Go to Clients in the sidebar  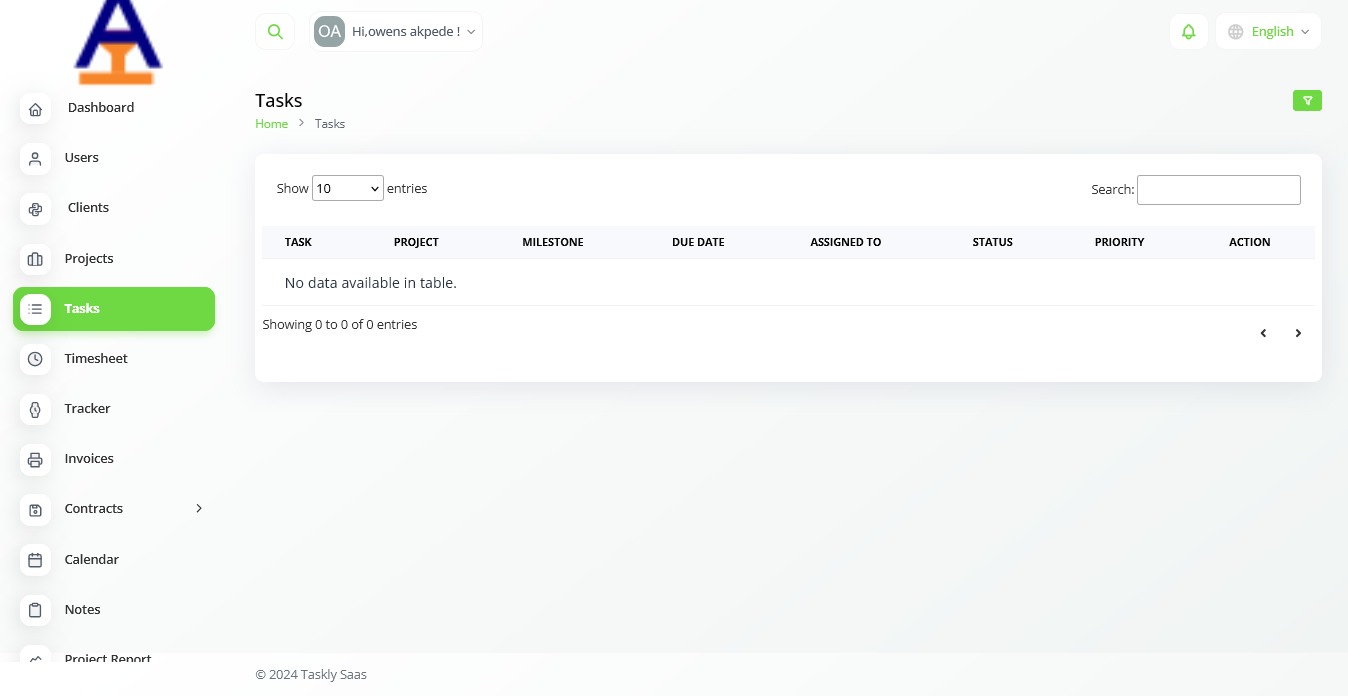pos(88,208)
